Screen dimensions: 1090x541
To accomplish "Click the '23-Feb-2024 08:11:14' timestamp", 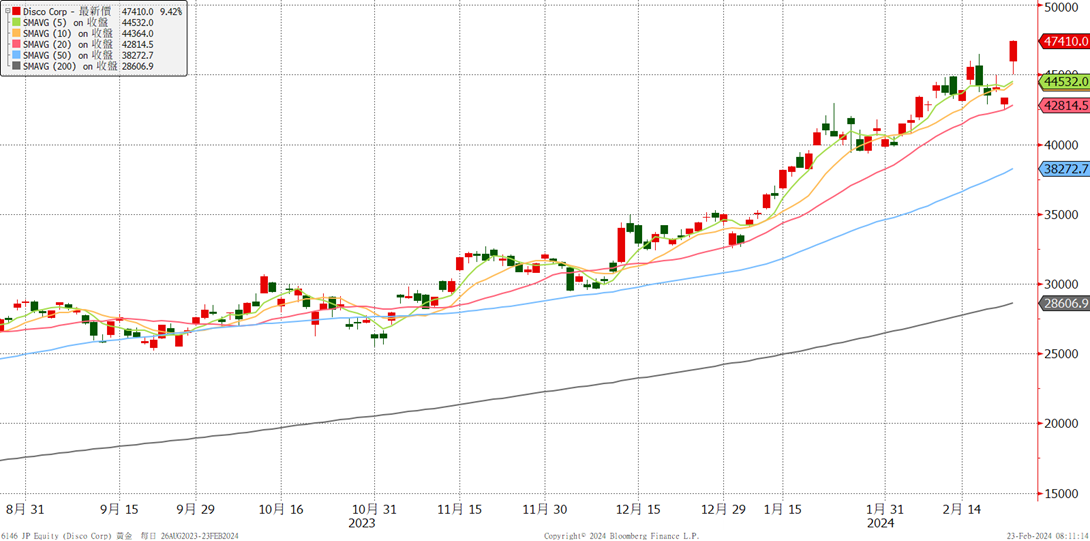I will point(1047,536).
